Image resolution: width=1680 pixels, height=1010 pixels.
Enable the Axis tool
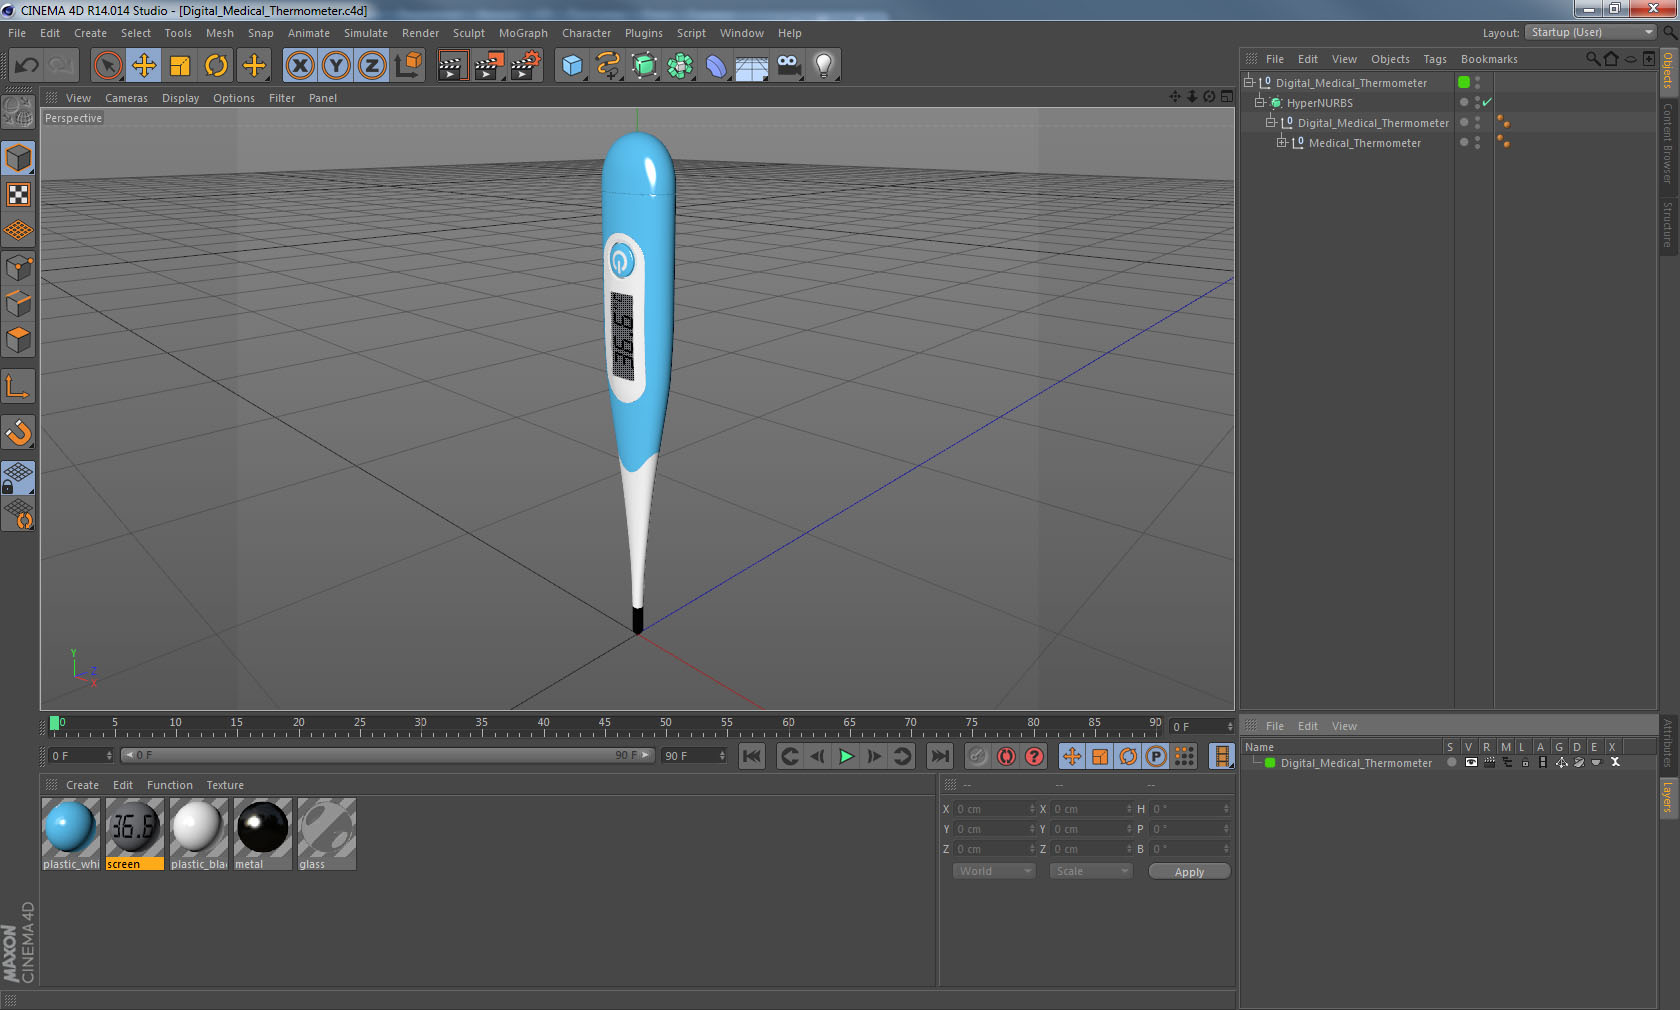tap(19, 387)
